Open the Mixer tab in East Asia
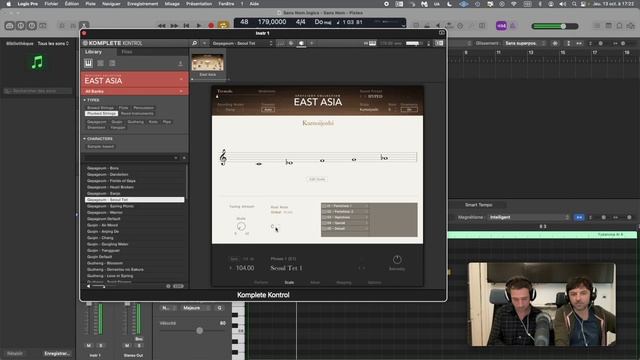Viewport: 640px width, 360px height. point(315,282)
